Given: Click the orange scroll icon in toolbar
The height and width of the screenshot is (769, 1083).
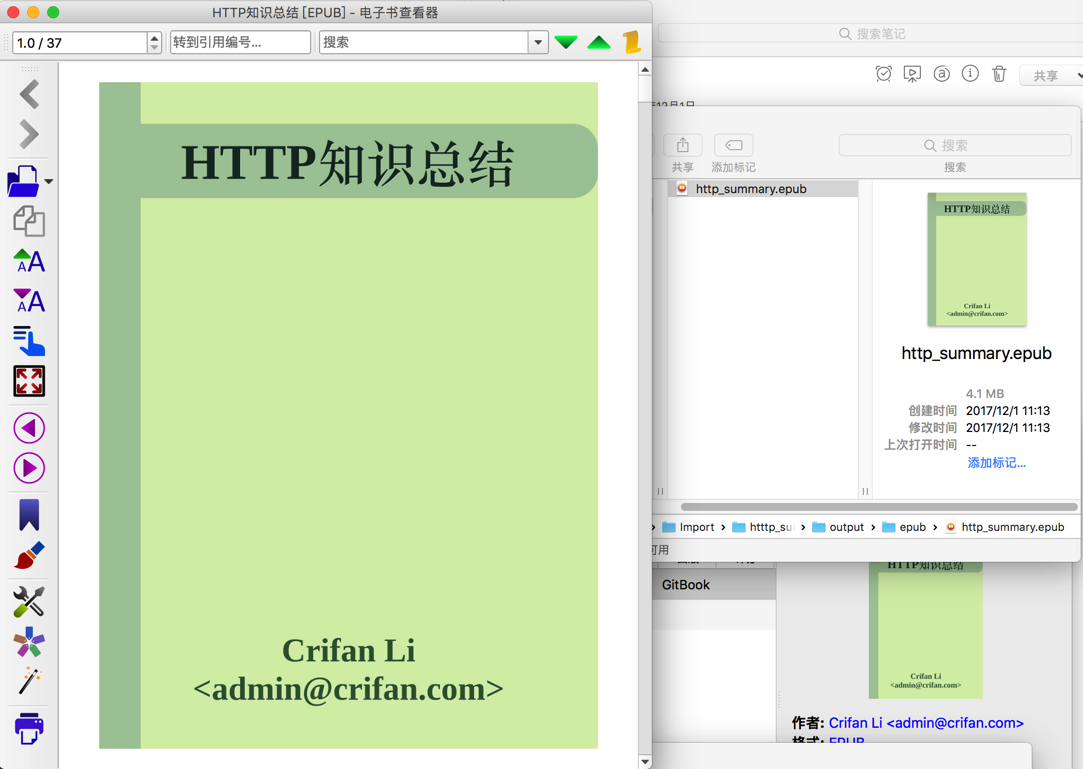Looking at the screenshot, I should tap(632, 42).
